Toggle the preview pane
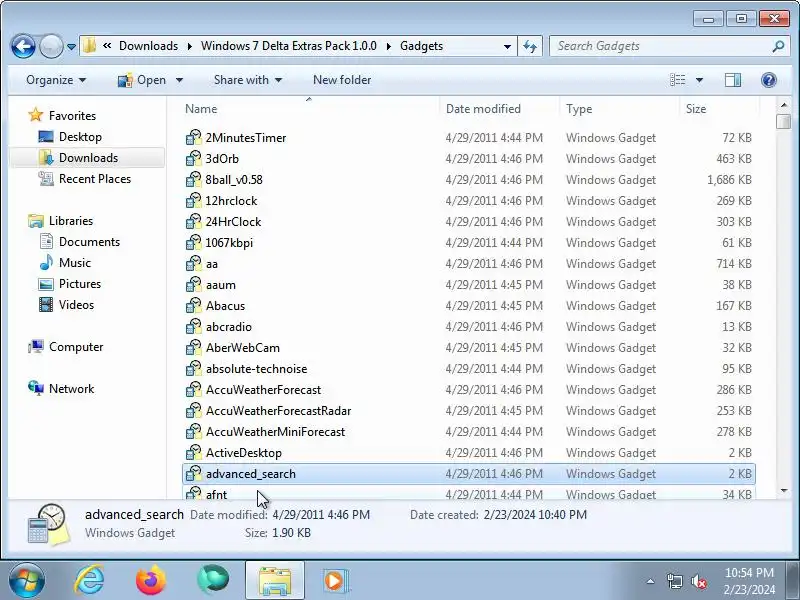This screenshot has height=600, width=800. [733, 80]
